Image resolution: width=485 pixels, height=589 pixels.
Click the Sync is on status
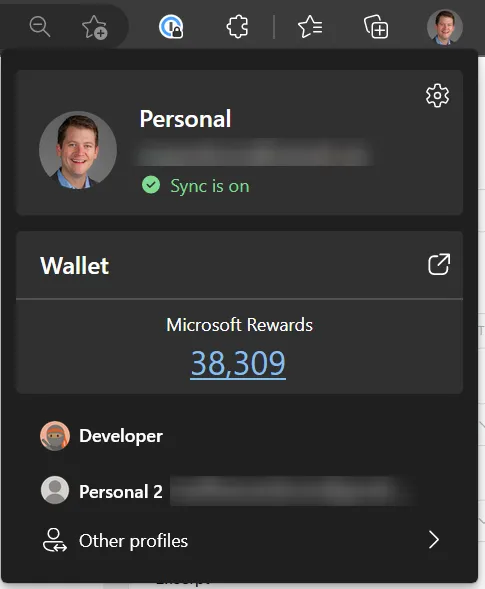210,186
